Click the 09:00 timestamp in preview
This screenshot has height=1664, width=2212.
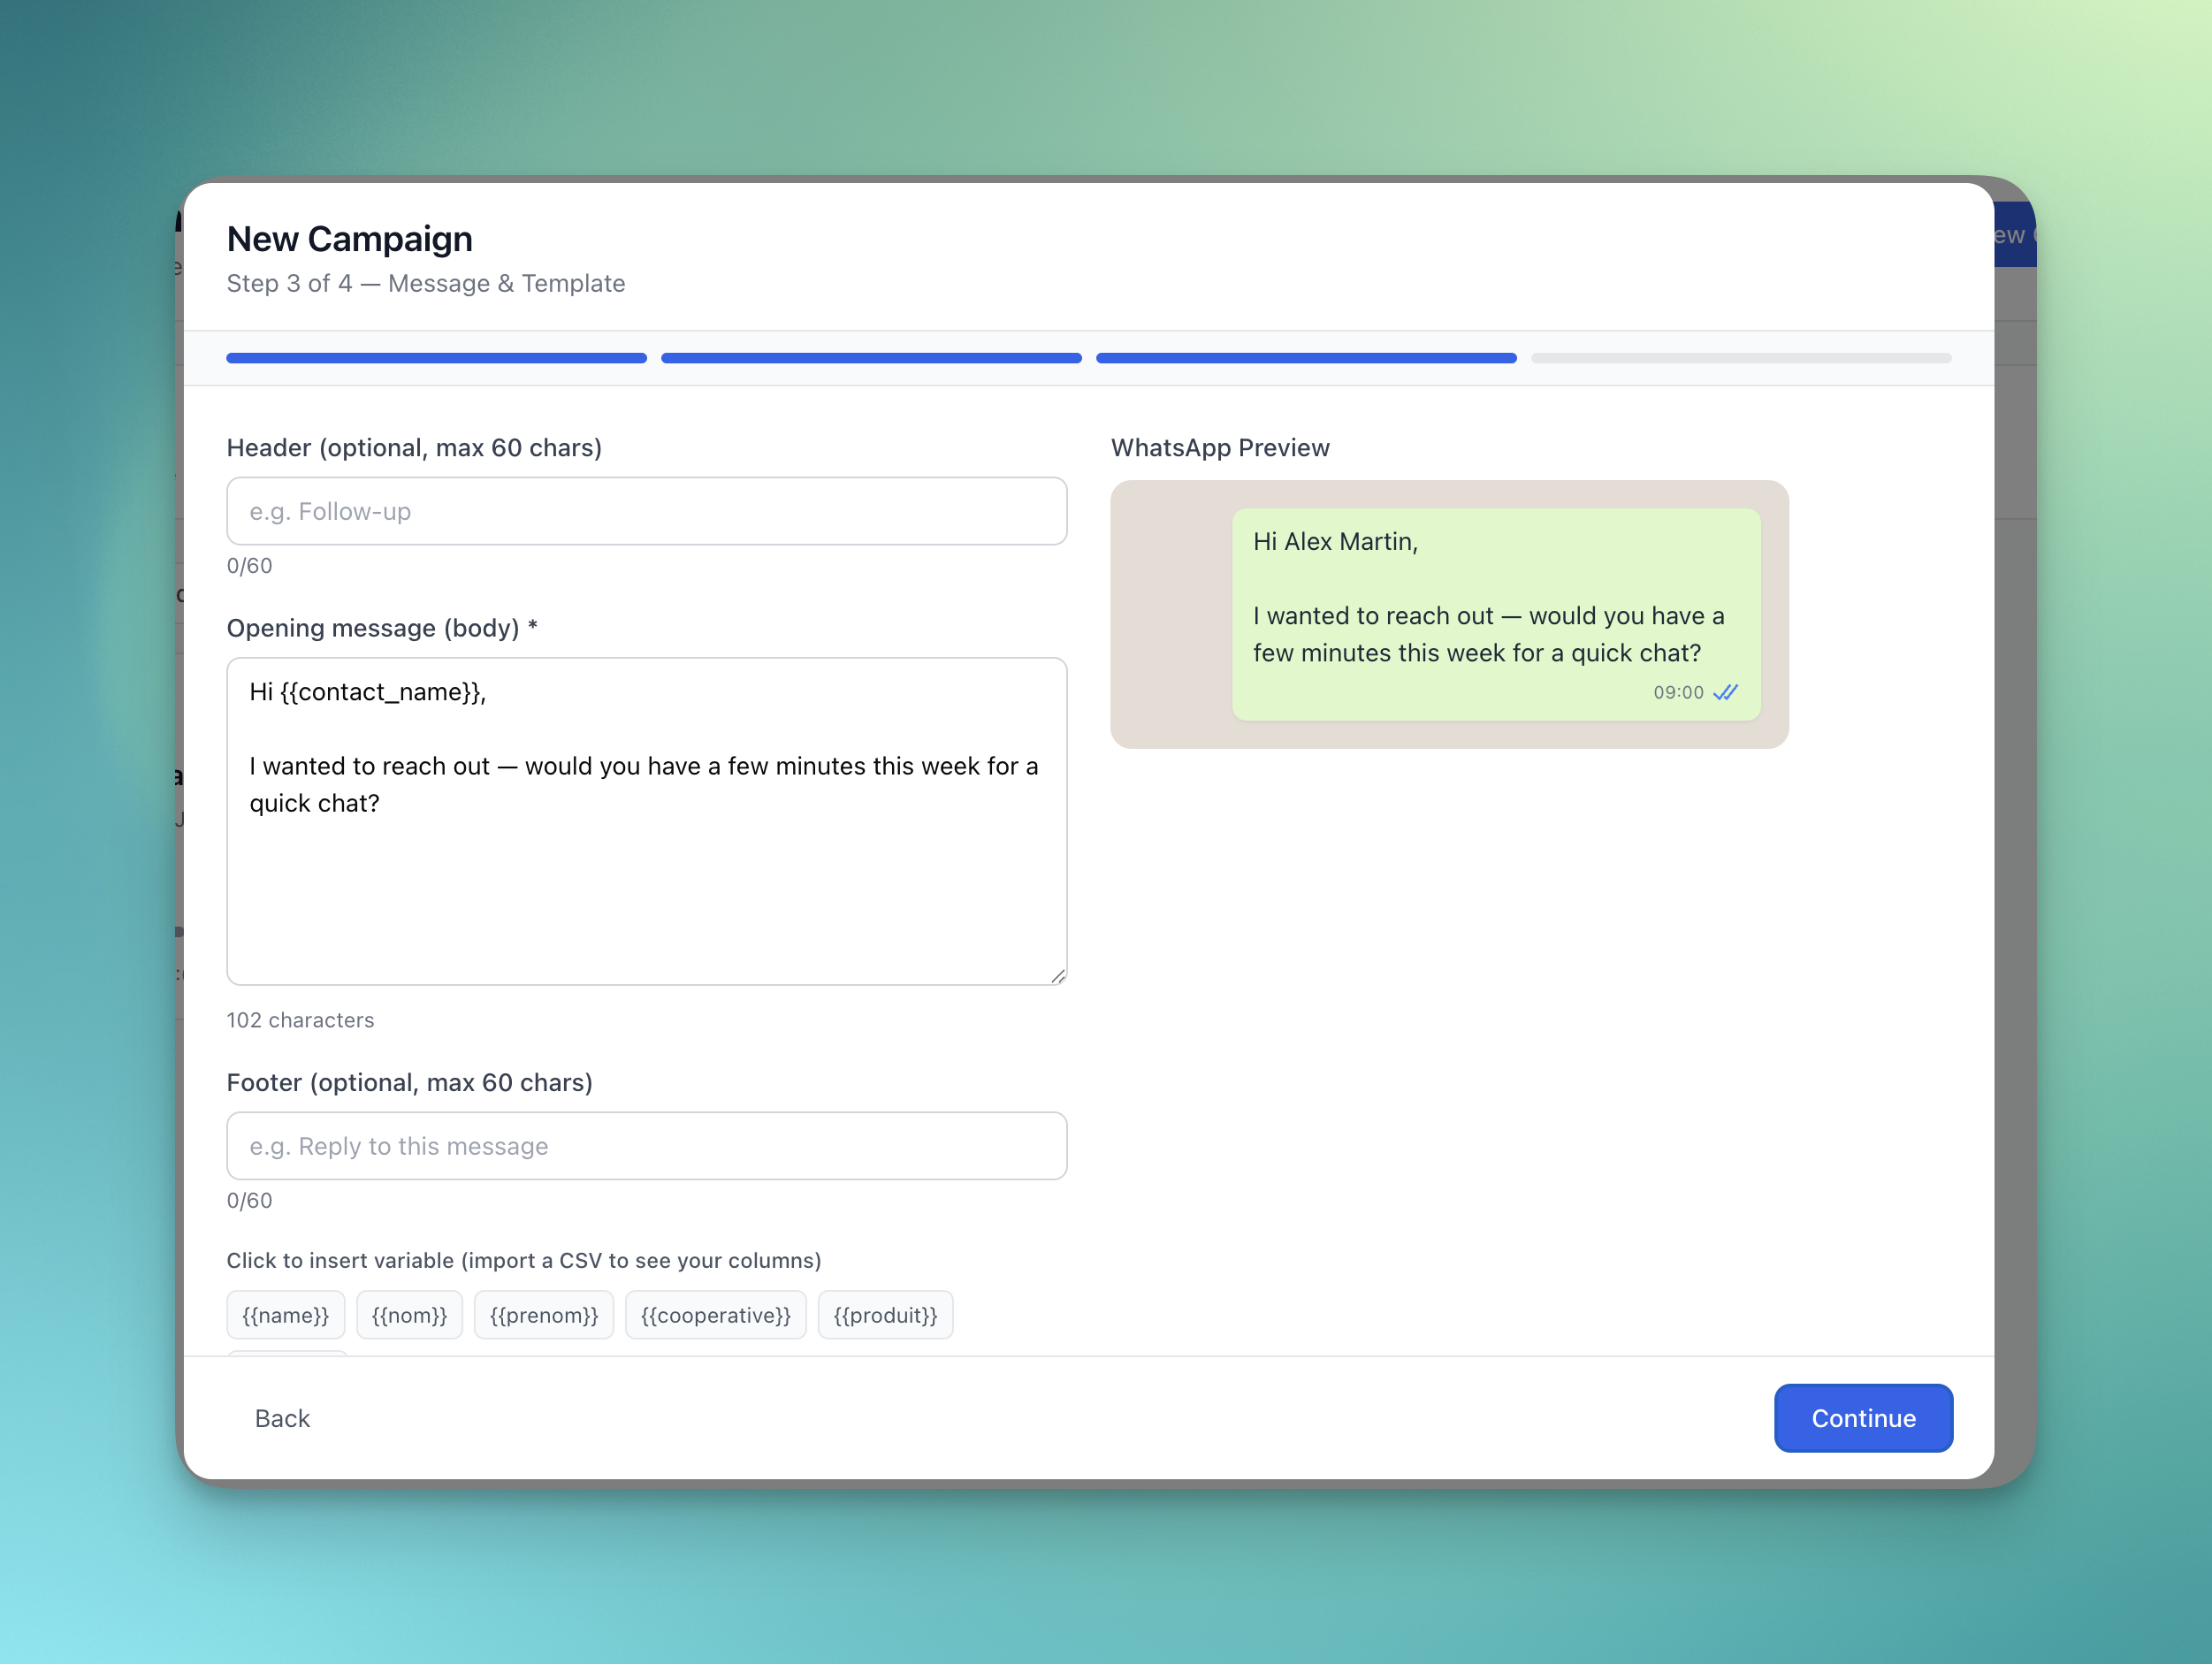coord(1678,692)
